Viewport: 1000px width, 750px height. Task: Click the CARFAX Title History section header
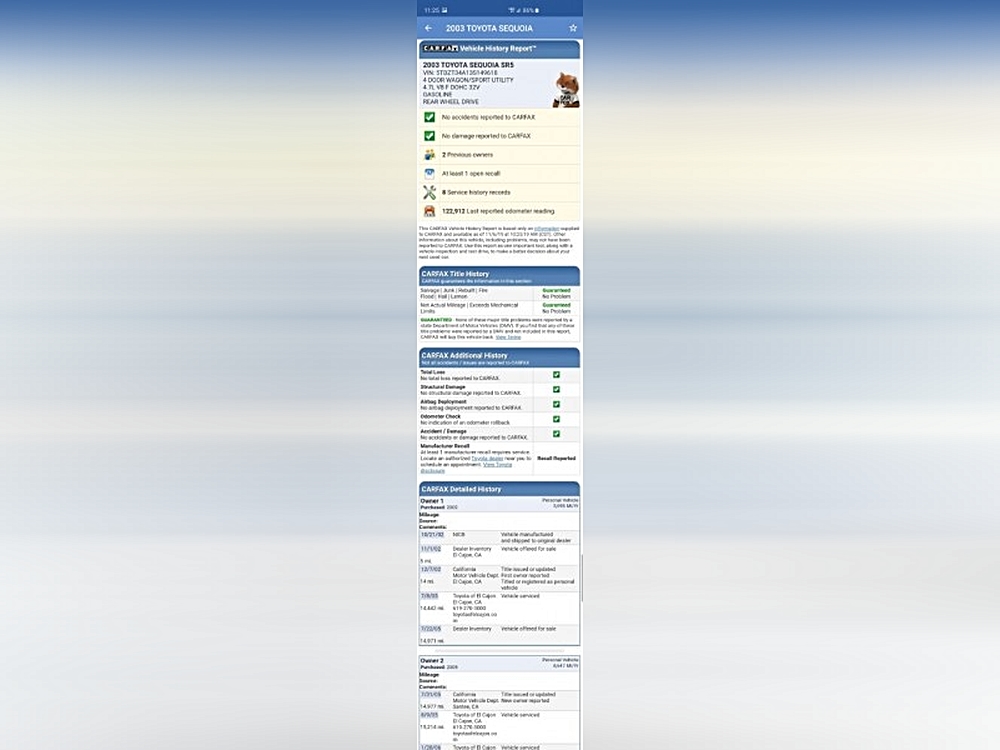pyautogui.click(x=499, y=276)
